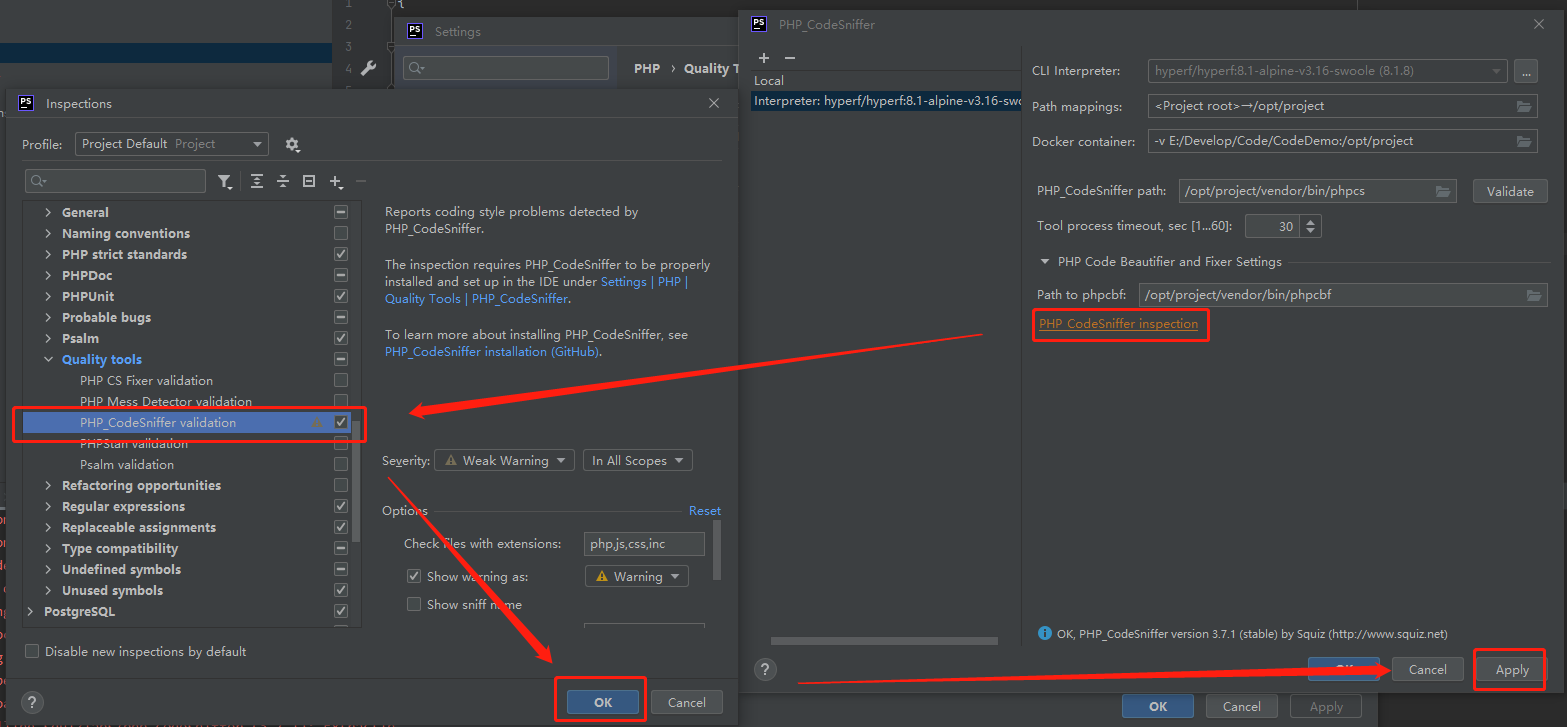The image size is (1567, 727).
Task: Open the ellipsis button beside CLI Interpreter
Action: coord(1525,71)
